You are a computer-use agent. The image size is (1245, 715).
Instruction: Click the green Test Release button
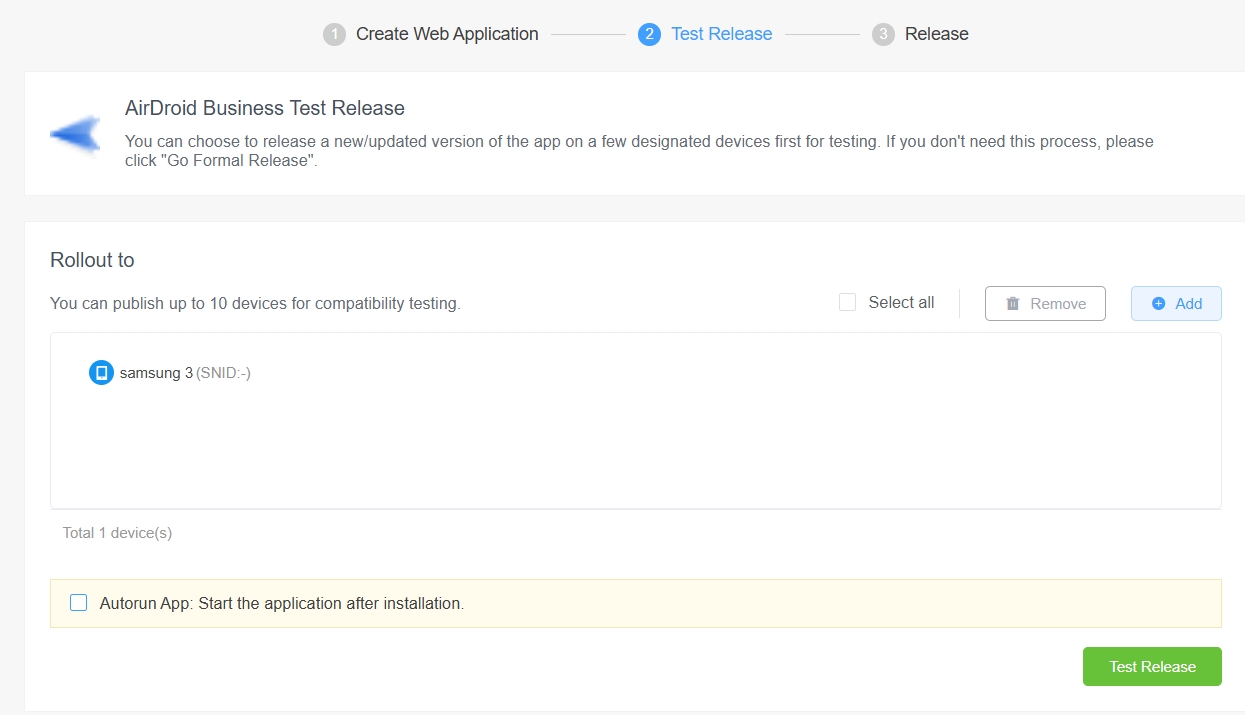[x=1152, y=667]
